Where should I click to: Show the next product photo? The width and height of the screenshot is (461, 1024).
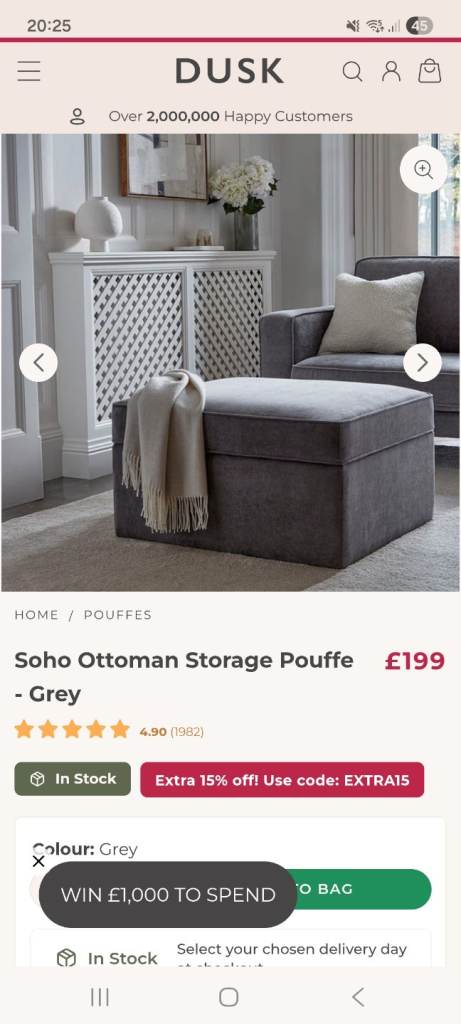422,362
